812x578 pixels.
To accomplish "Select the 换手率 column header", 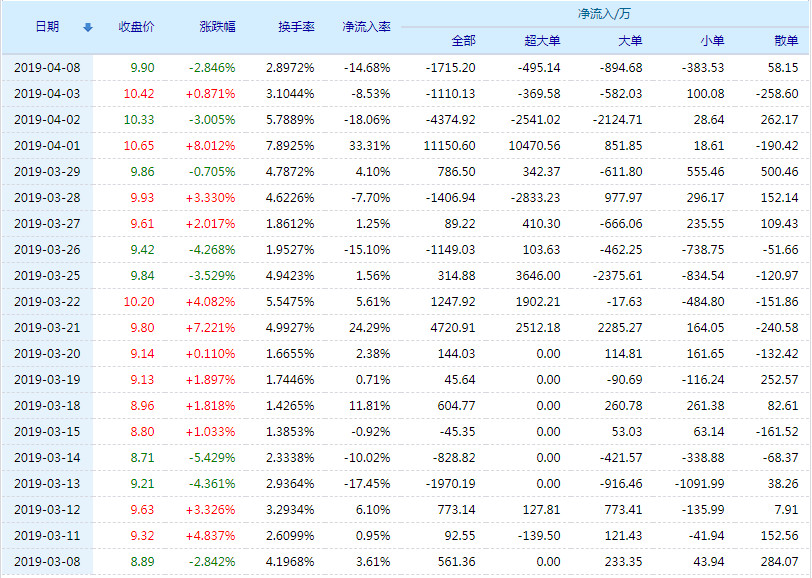I will 296,28.
